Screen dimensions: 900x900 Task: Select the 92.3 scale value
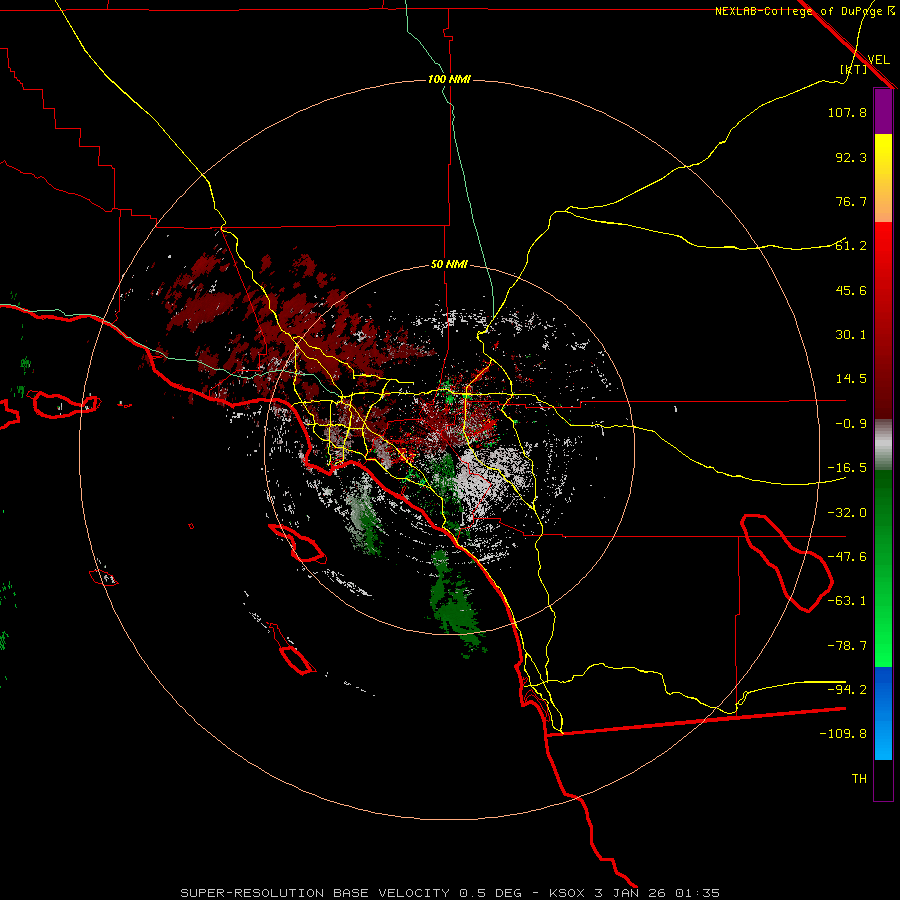(x=851, y=157)
